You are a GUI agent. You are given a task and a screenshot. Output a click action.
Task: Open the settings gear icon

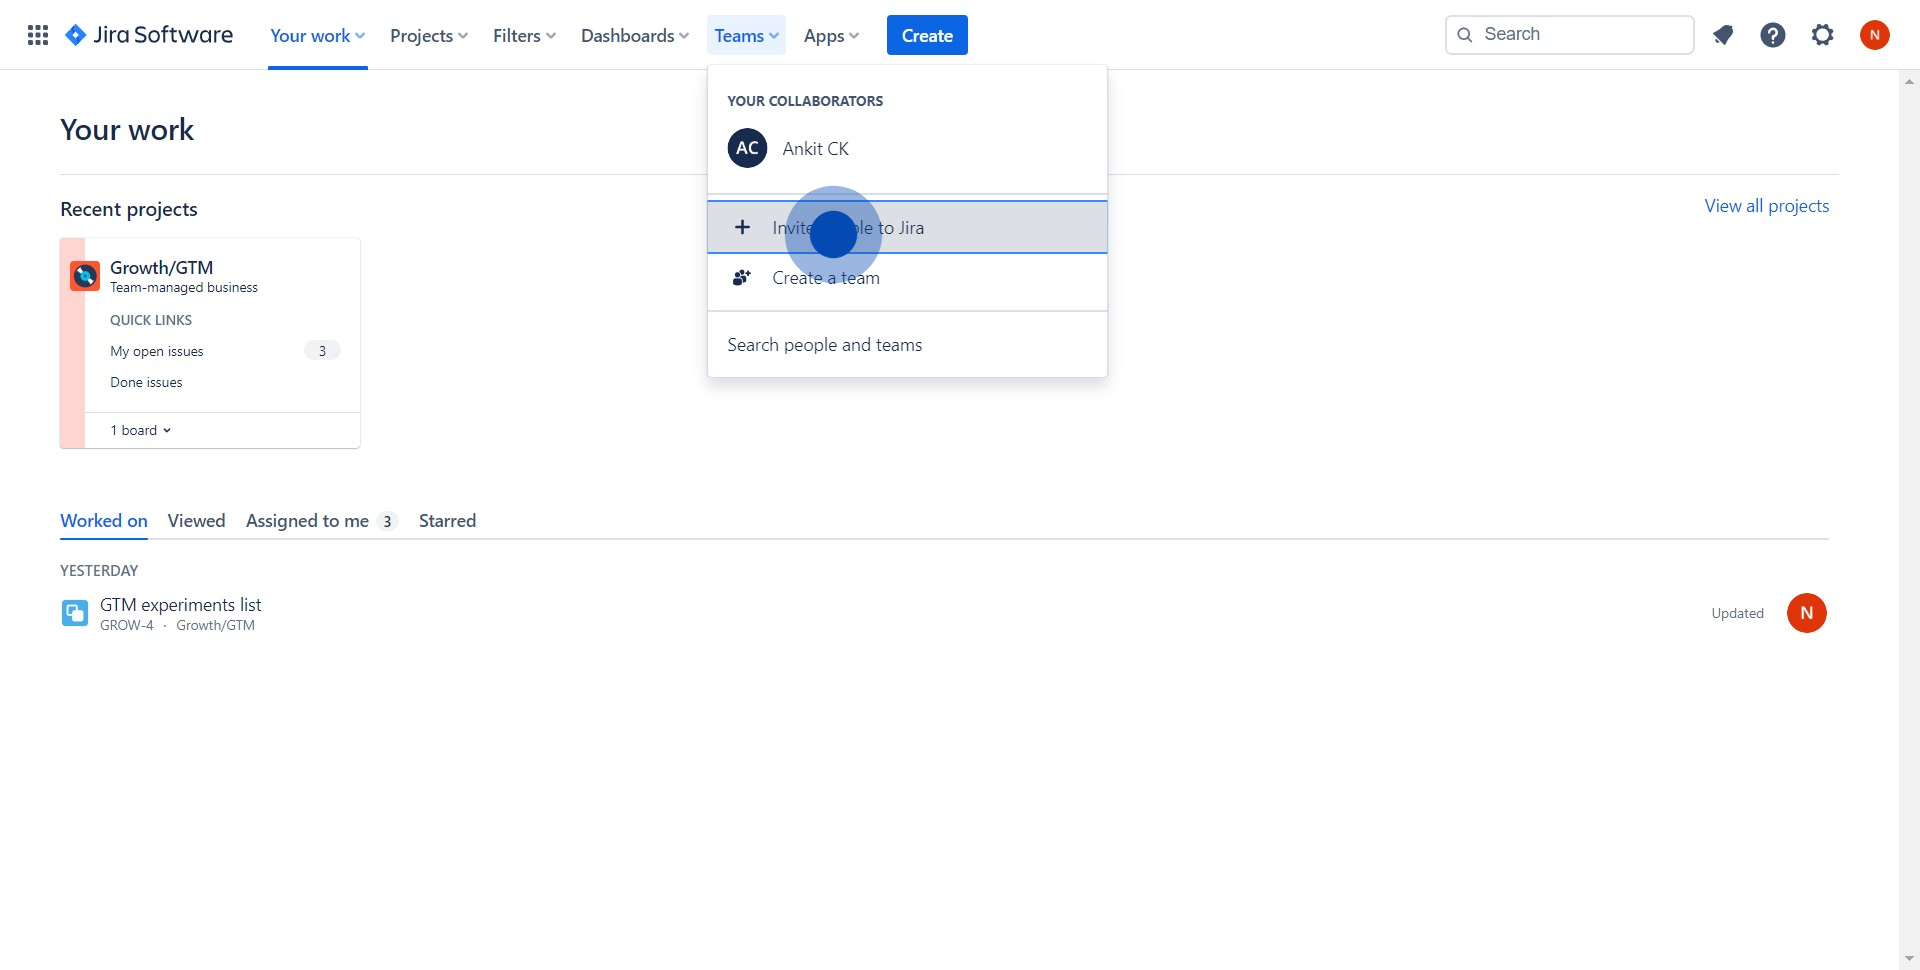click(x=1822, y=35)
